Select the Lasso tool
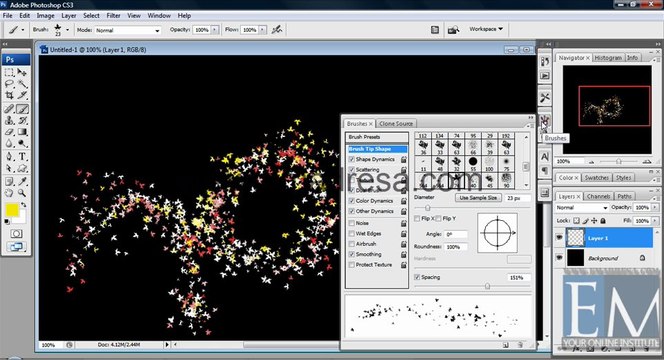 click(9, 84)
